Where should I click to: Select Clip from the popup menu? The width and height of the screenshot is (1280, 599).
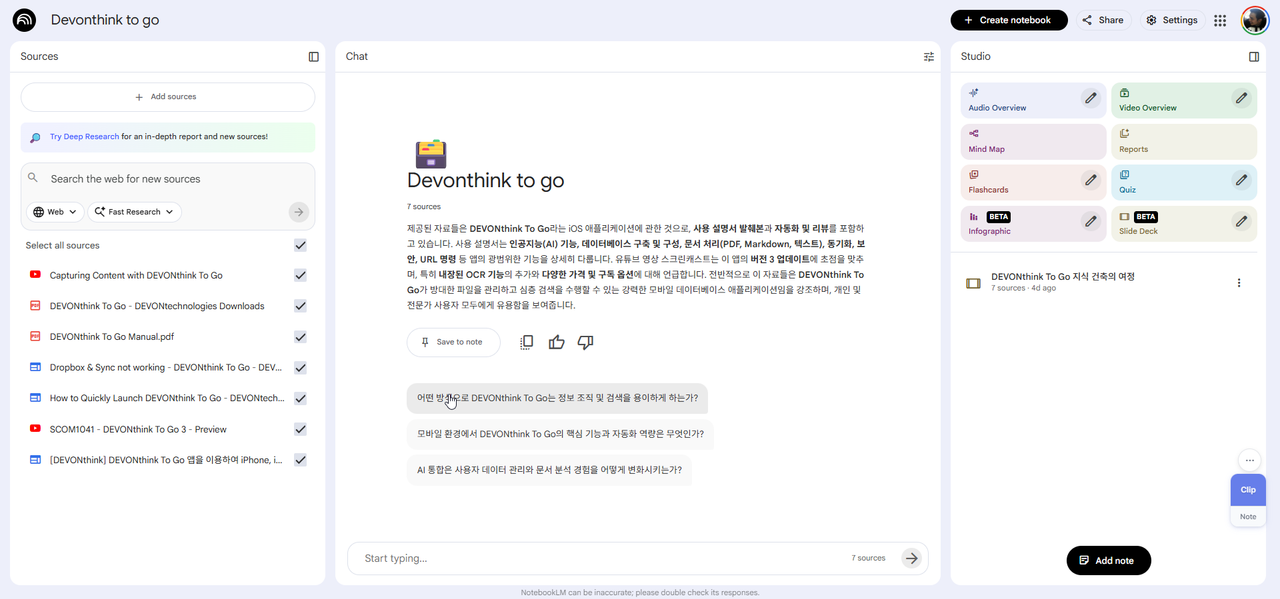[x=1247, y=489]
